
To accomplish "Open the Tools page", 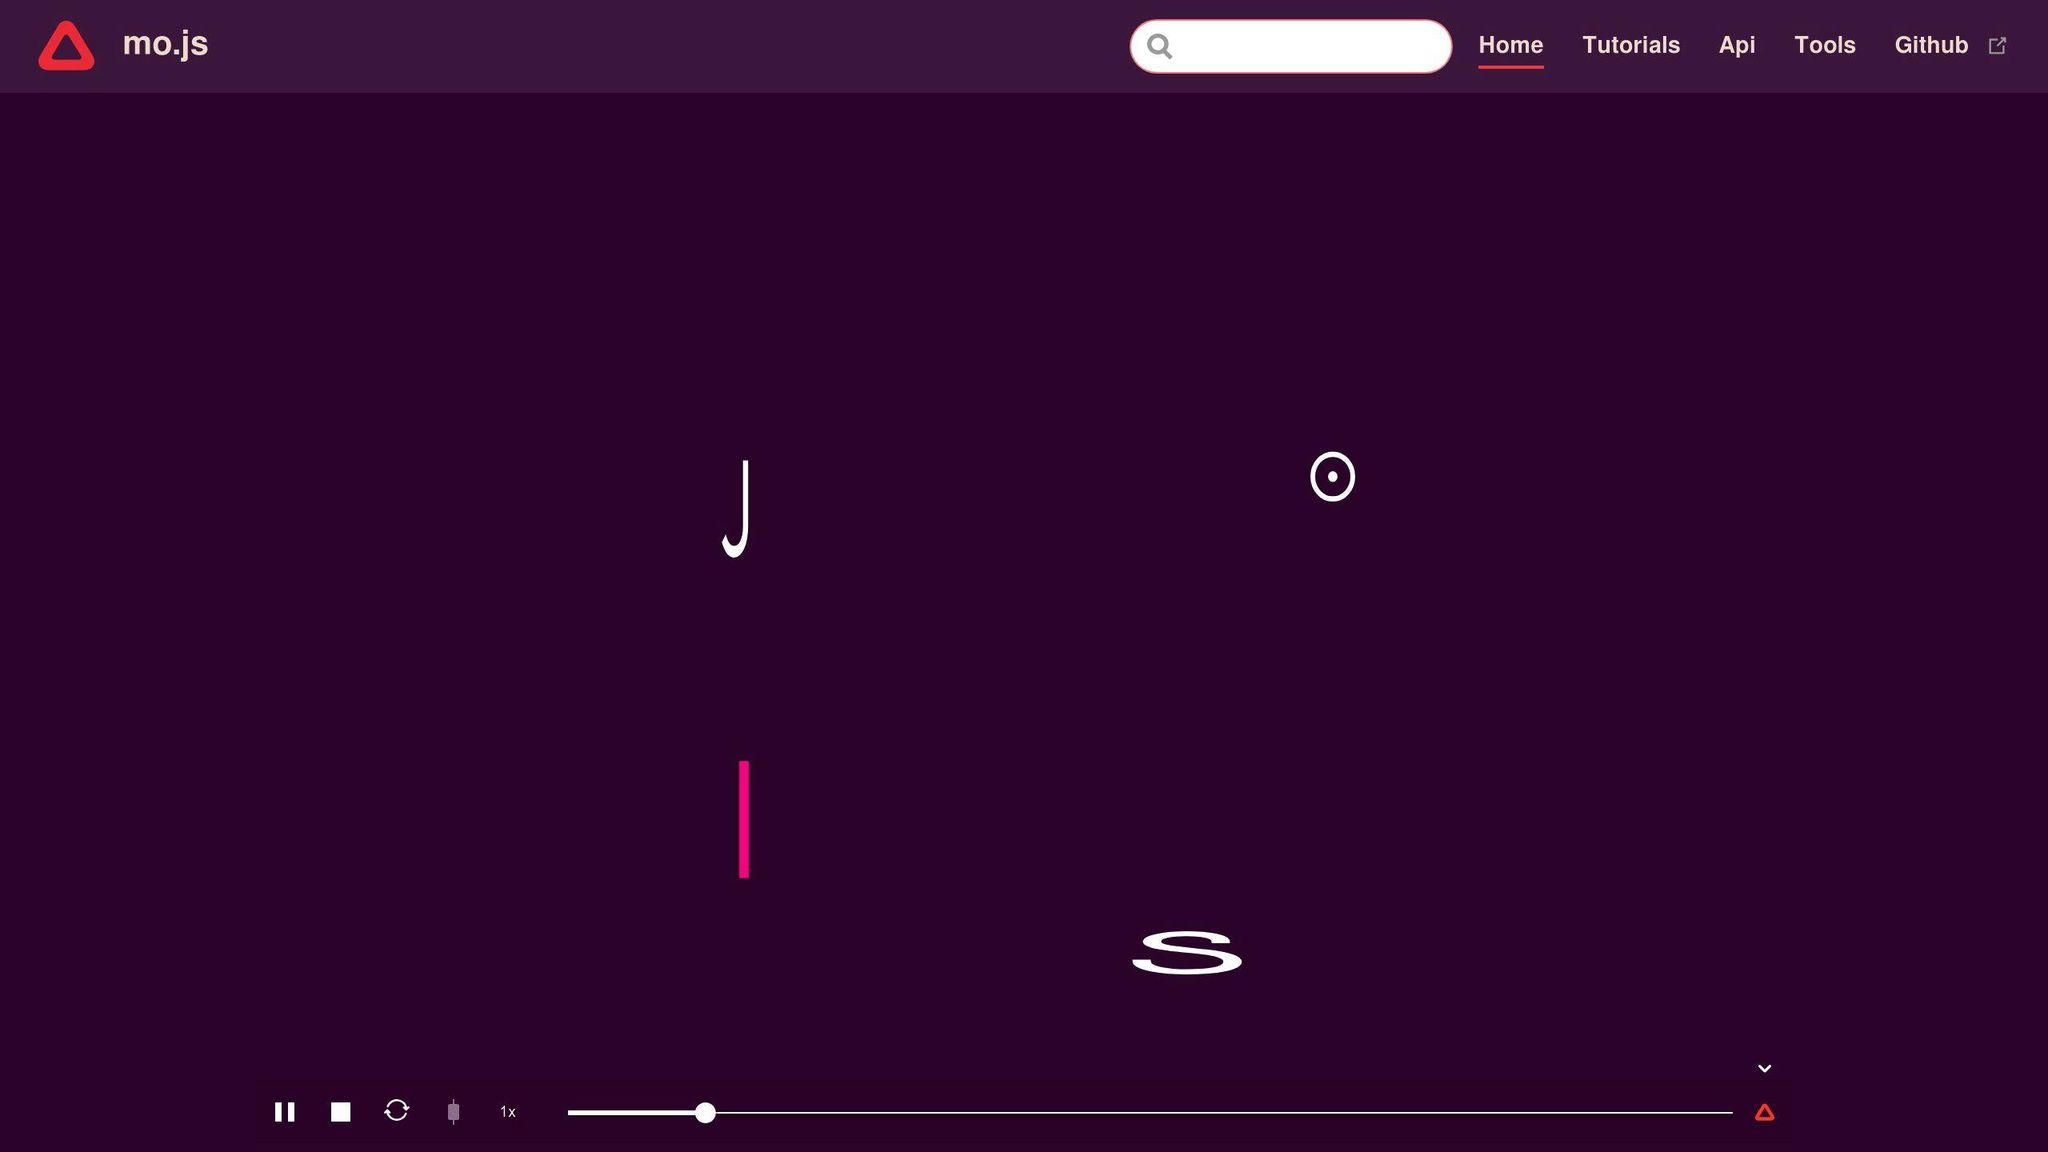I will (x=1824, y=45).
